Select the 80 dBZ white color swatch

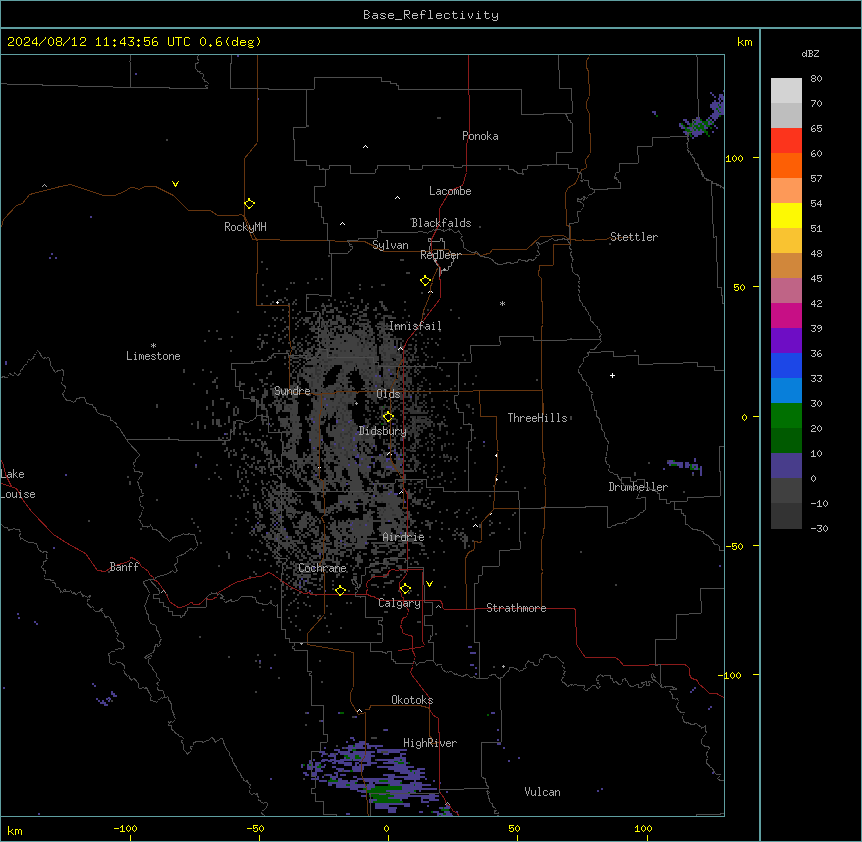[x=786, y=91]
